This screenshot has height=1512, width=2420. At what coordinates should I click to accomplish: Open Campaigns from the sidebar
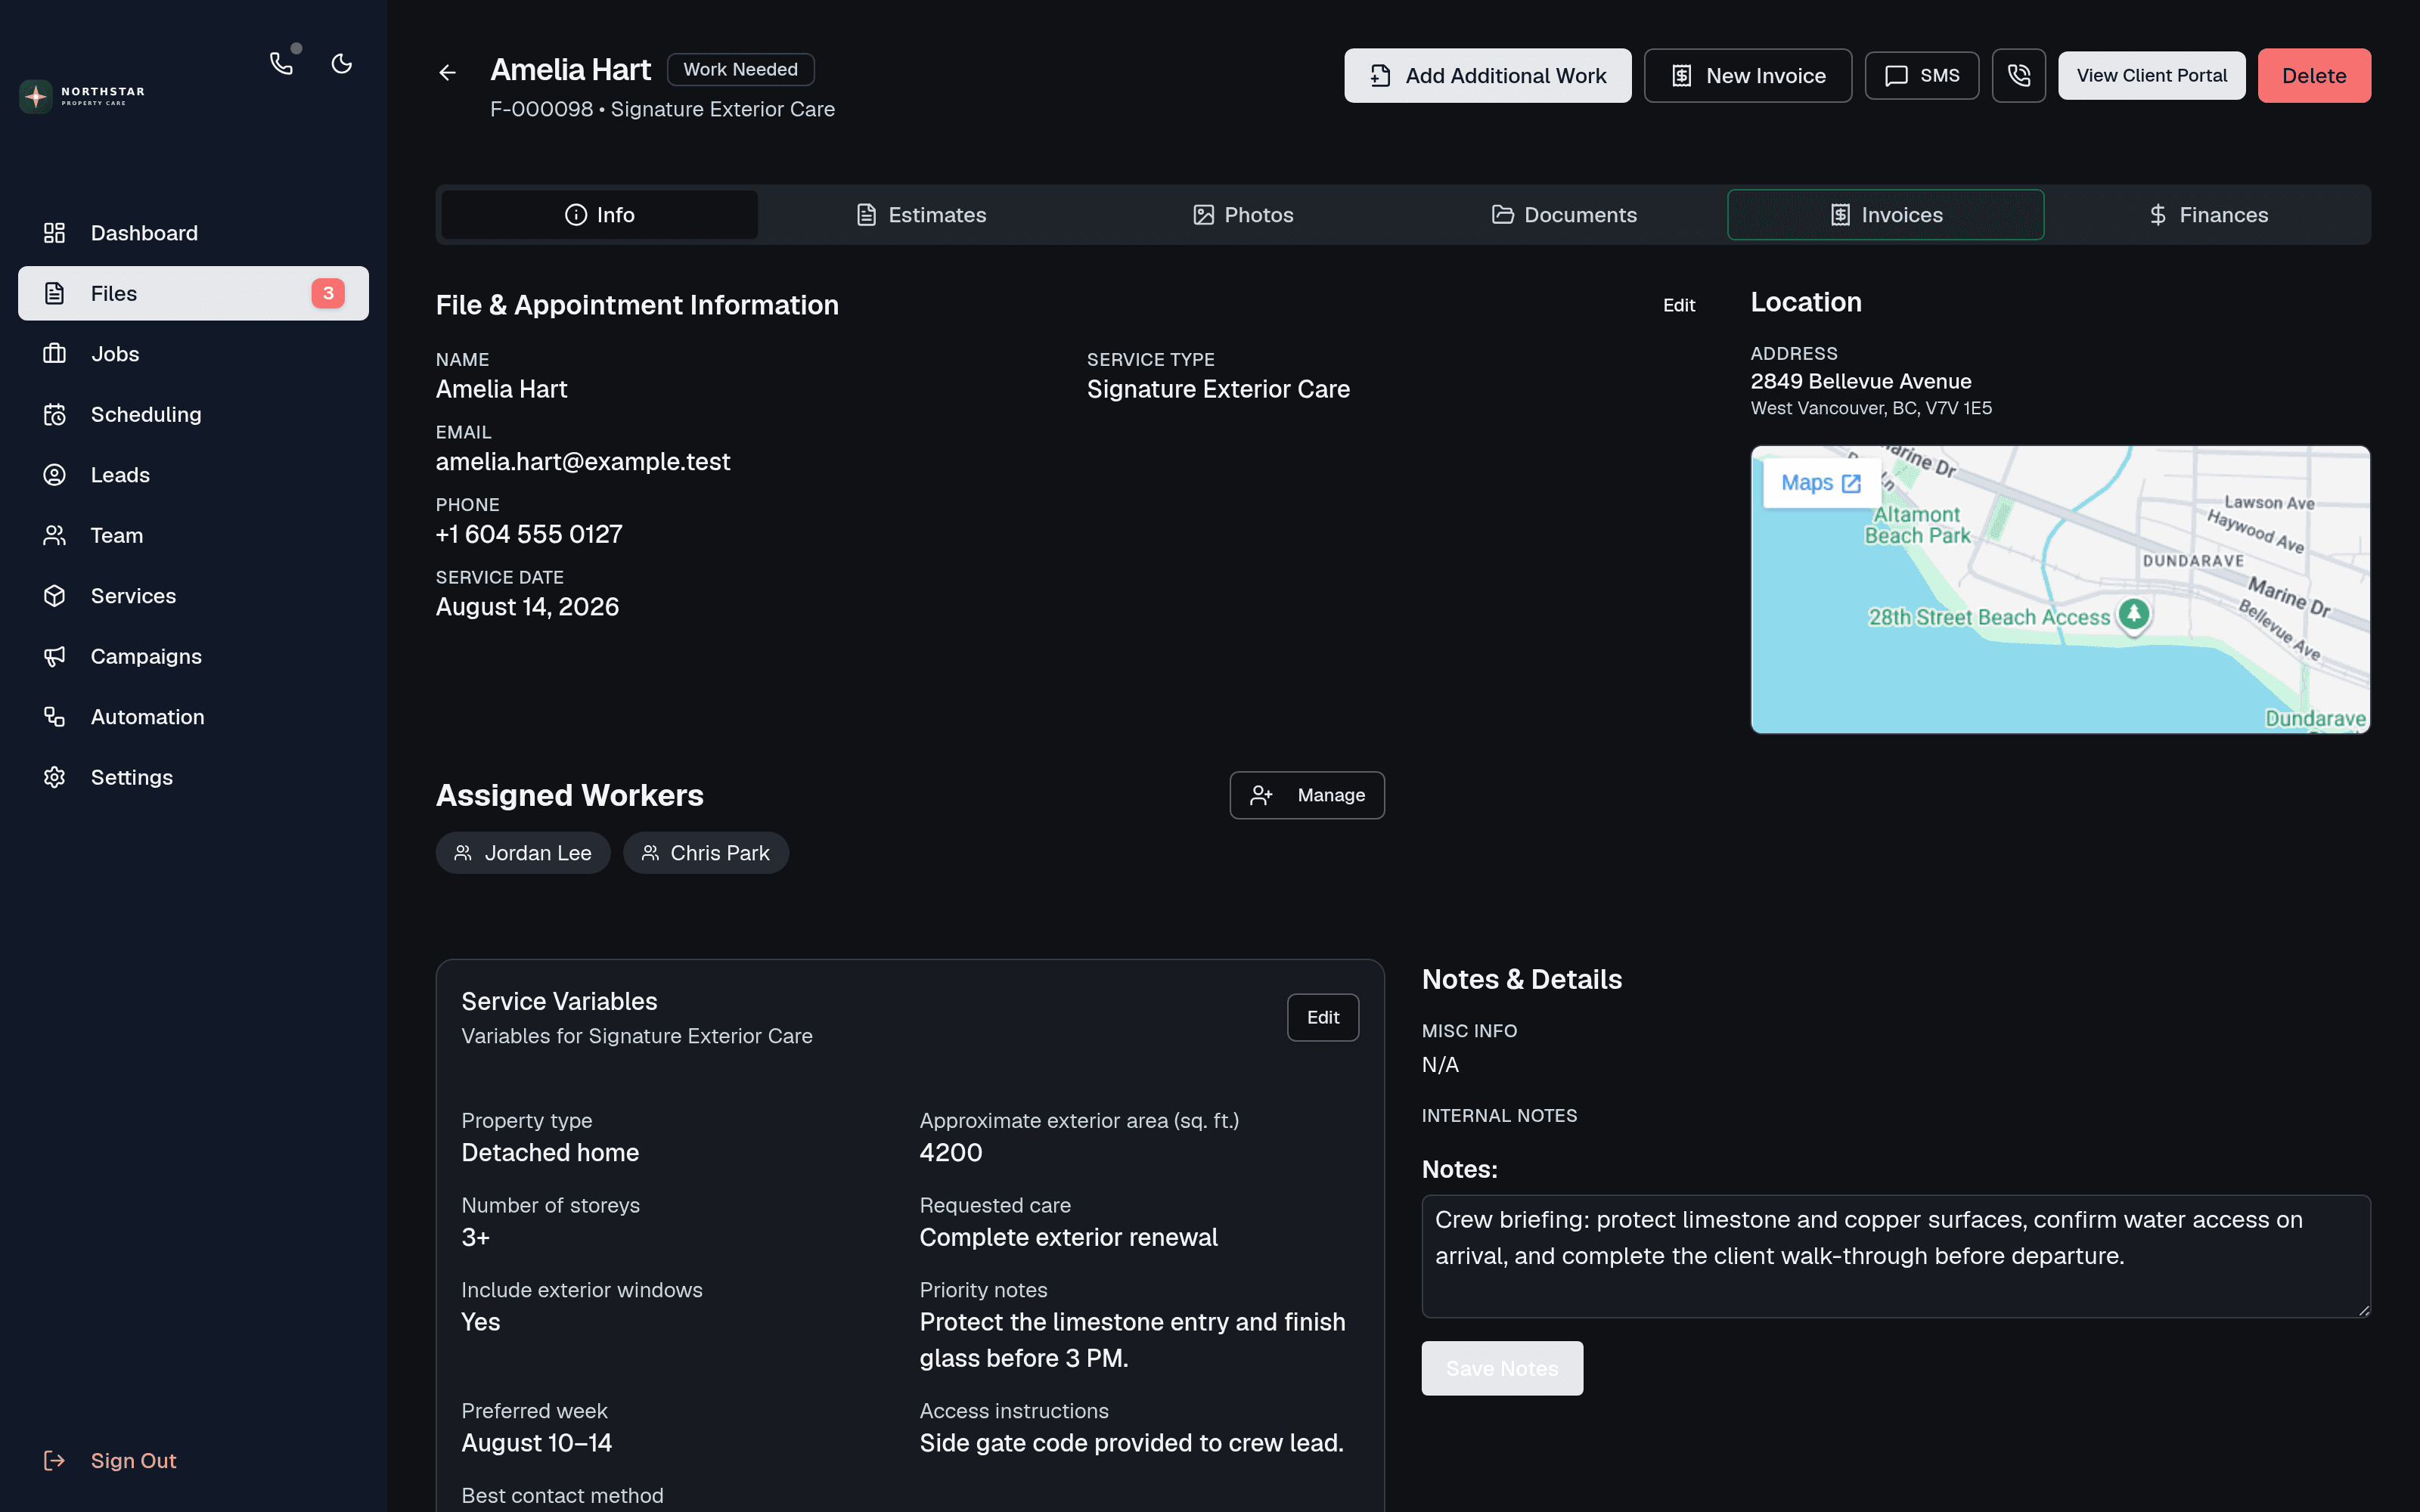tap(193, 656)
